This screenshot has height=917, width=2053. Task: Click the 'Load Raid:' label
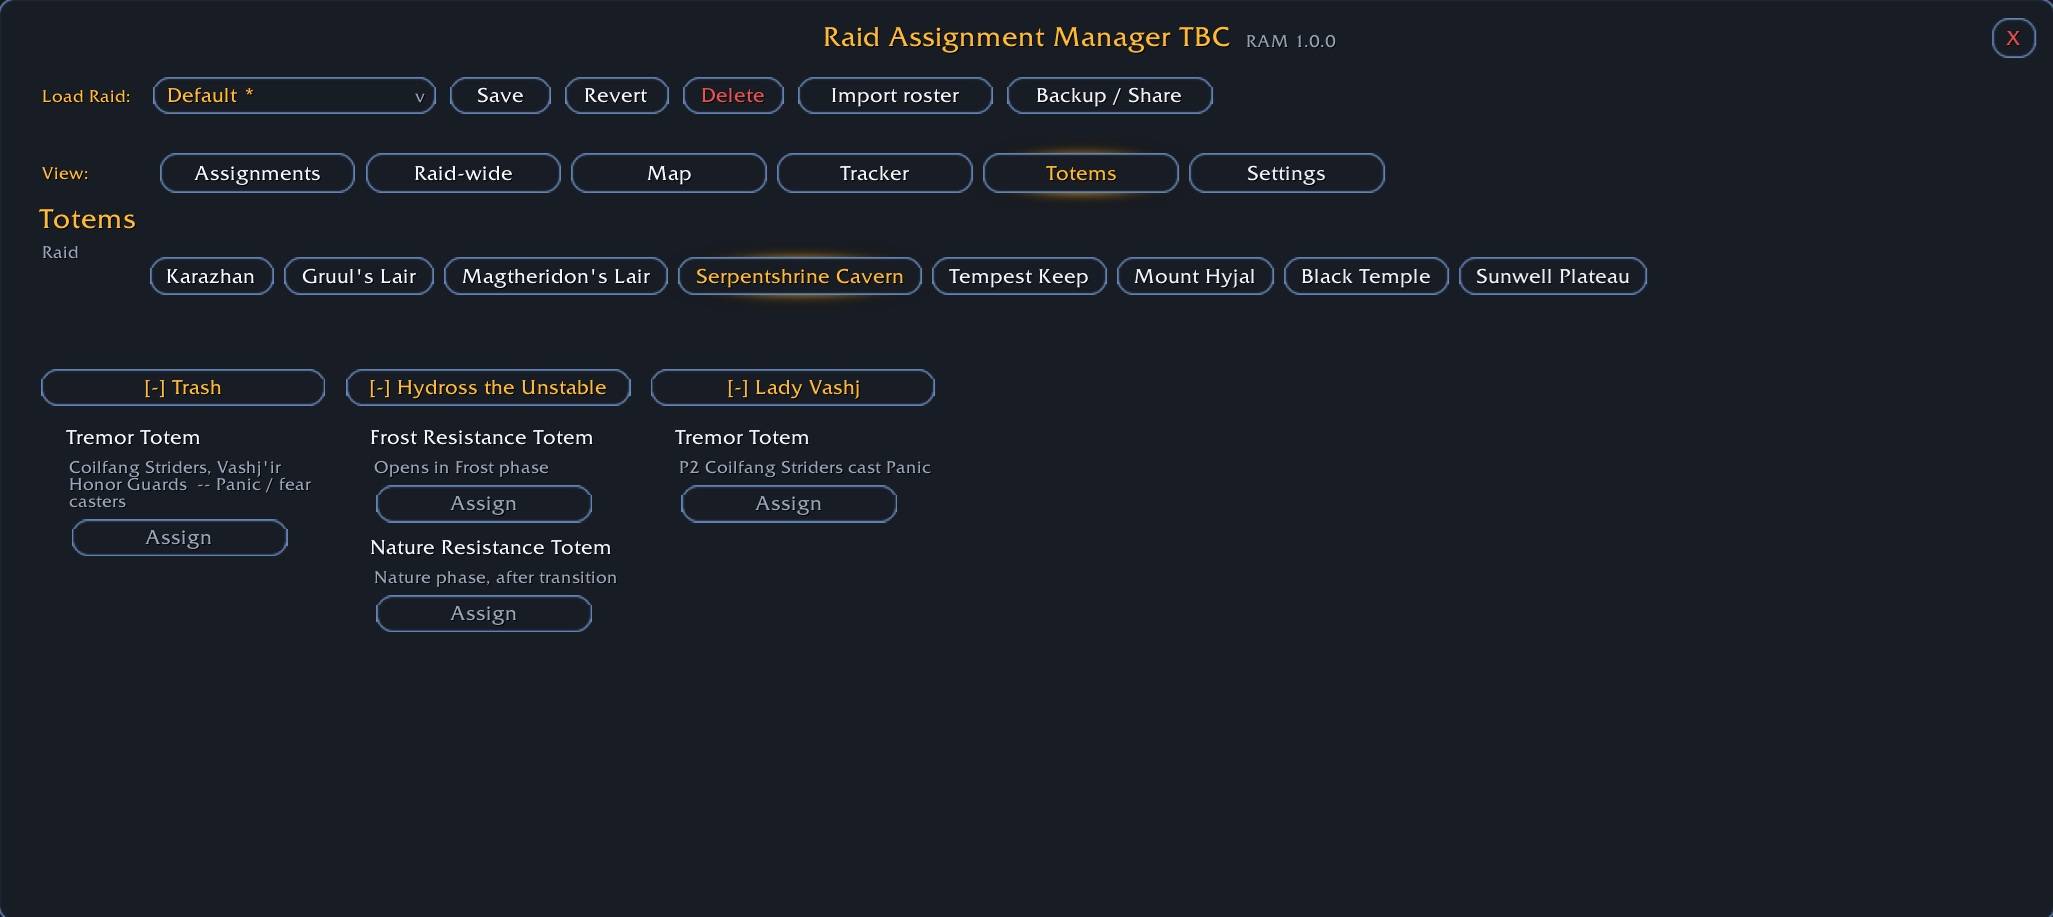pos(86,97)
